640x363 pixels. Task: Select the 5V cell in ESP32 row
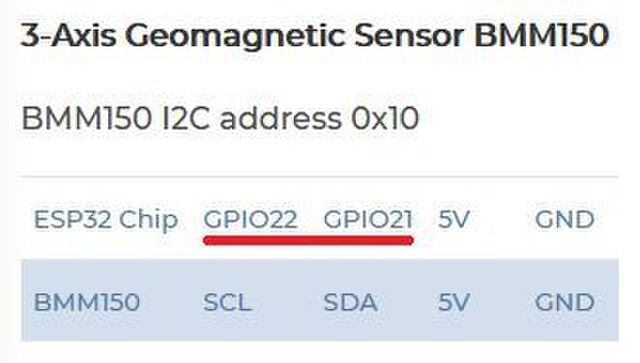tap(454, 219)
